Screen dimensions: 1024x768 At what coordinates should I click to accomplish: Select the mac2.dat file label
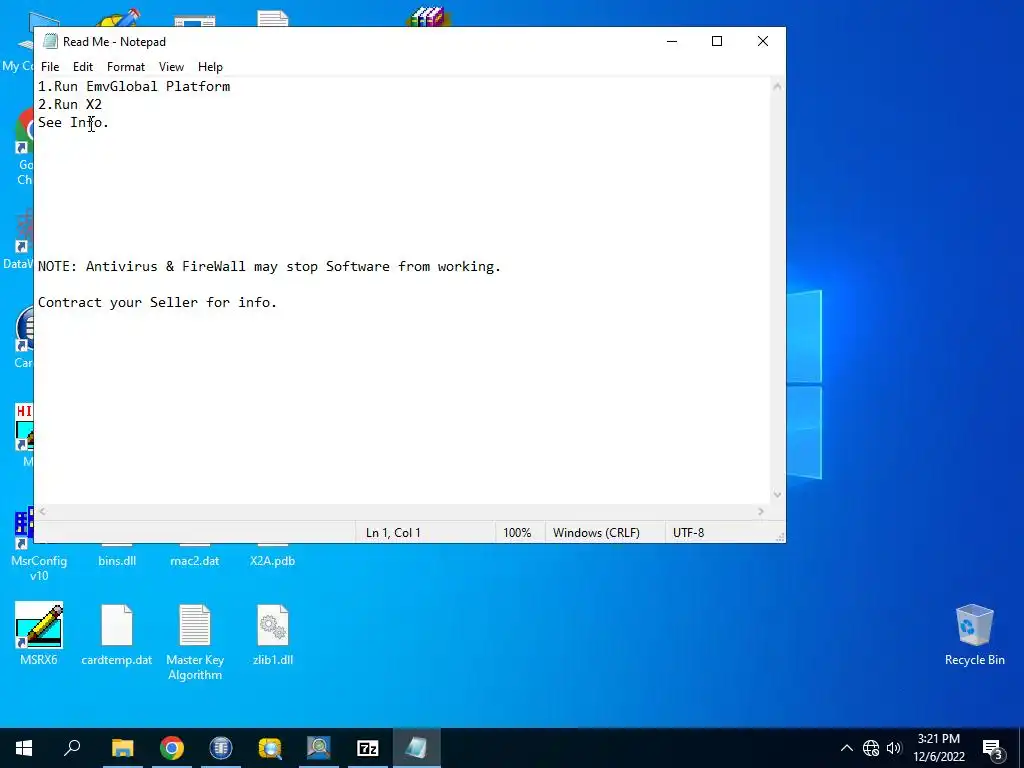click(195, 560)
